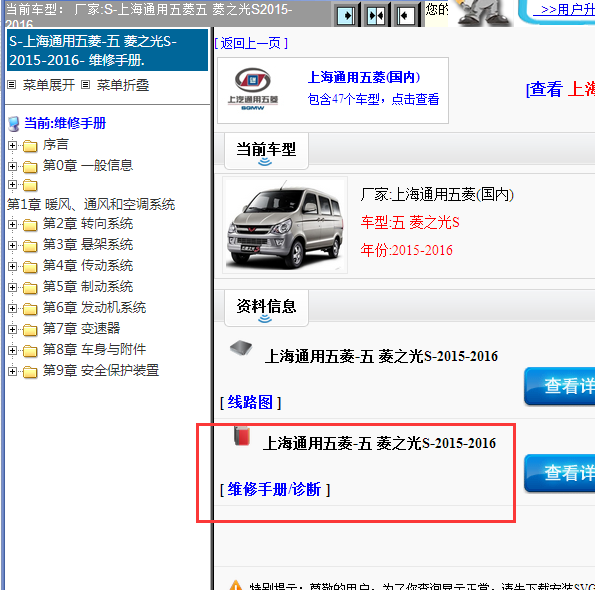Click the folder icon for 第0章 一般信息

[x=30, y=167]
